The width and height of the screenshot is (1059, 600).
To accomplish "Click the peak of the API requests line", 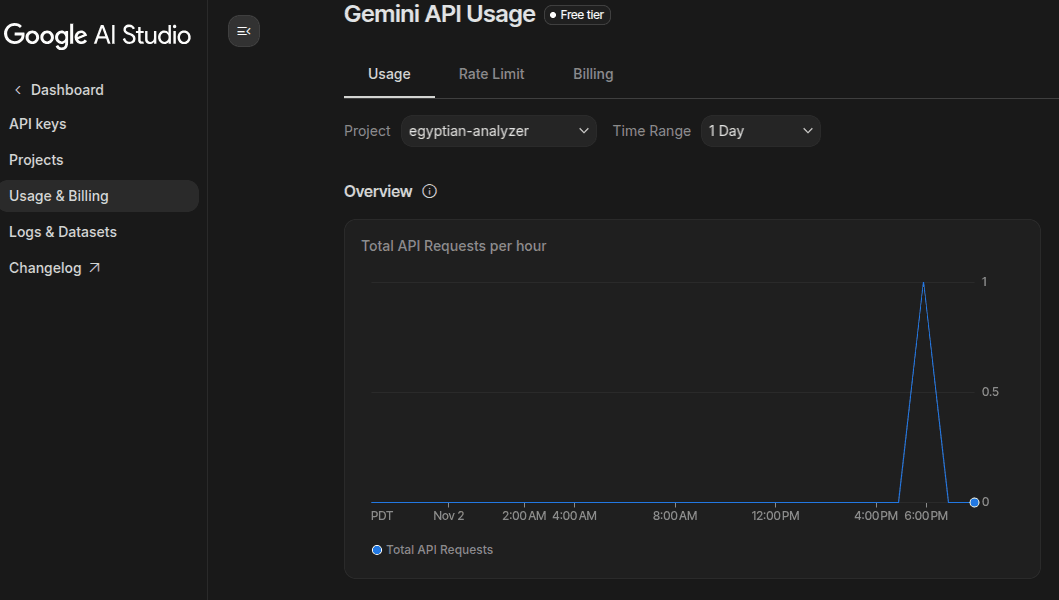I will pyautogui.click(x=923, y=283).
